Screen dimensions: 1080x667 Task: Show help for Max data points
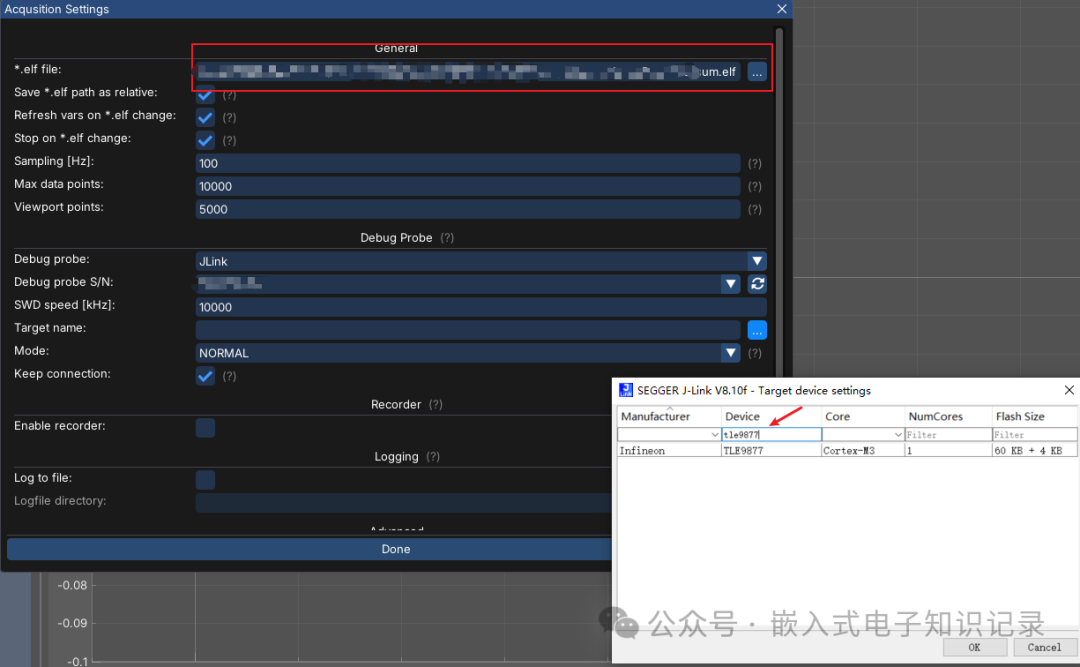click(x=755, y=187)
